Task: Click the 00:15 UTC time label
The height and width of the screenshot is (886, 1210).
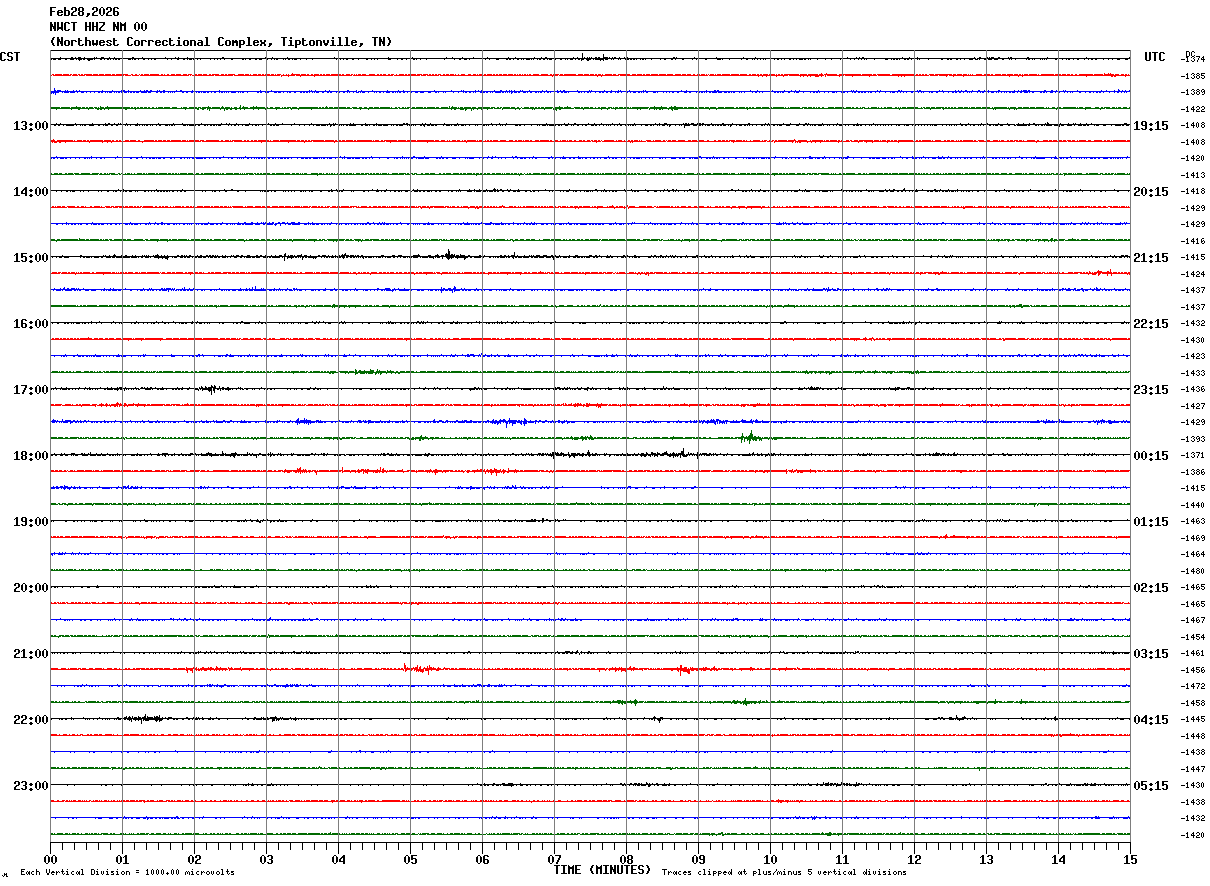Action: [x=1150, y=456]
